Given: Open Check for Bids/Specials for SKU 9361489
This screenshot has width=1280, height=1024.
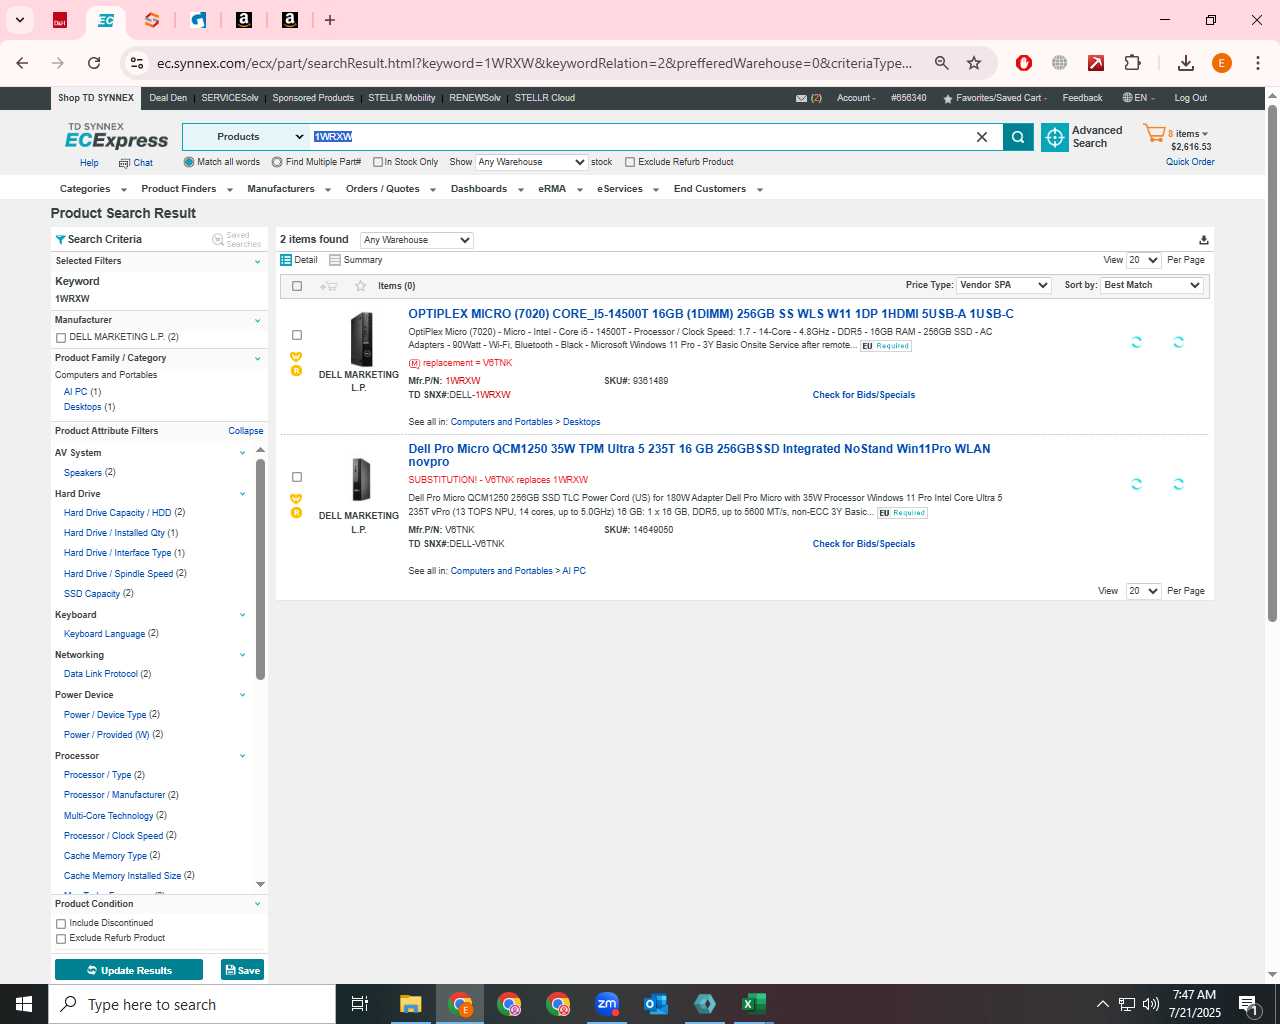Looking at the screenshot, I should click(x=864, y=395).
